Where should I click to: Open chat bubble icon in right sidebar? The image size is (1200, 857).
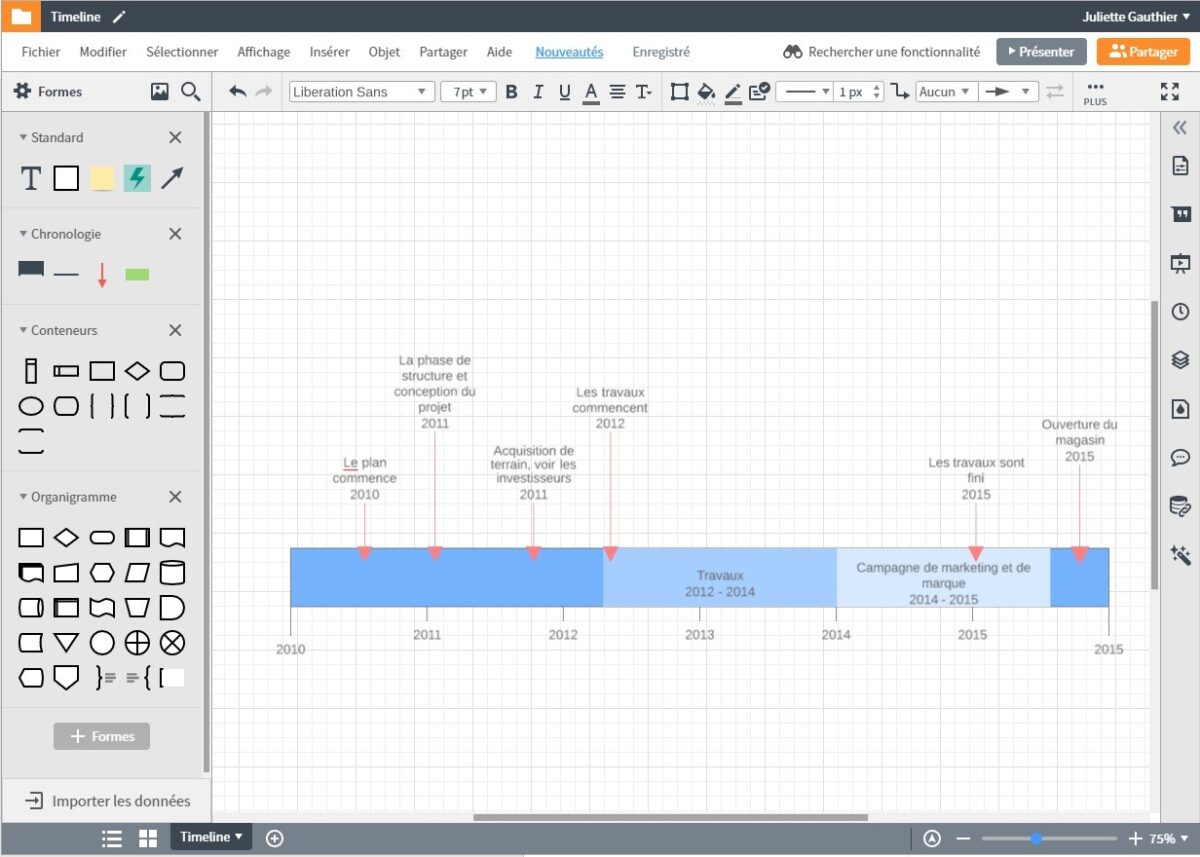coord(1180,458)
